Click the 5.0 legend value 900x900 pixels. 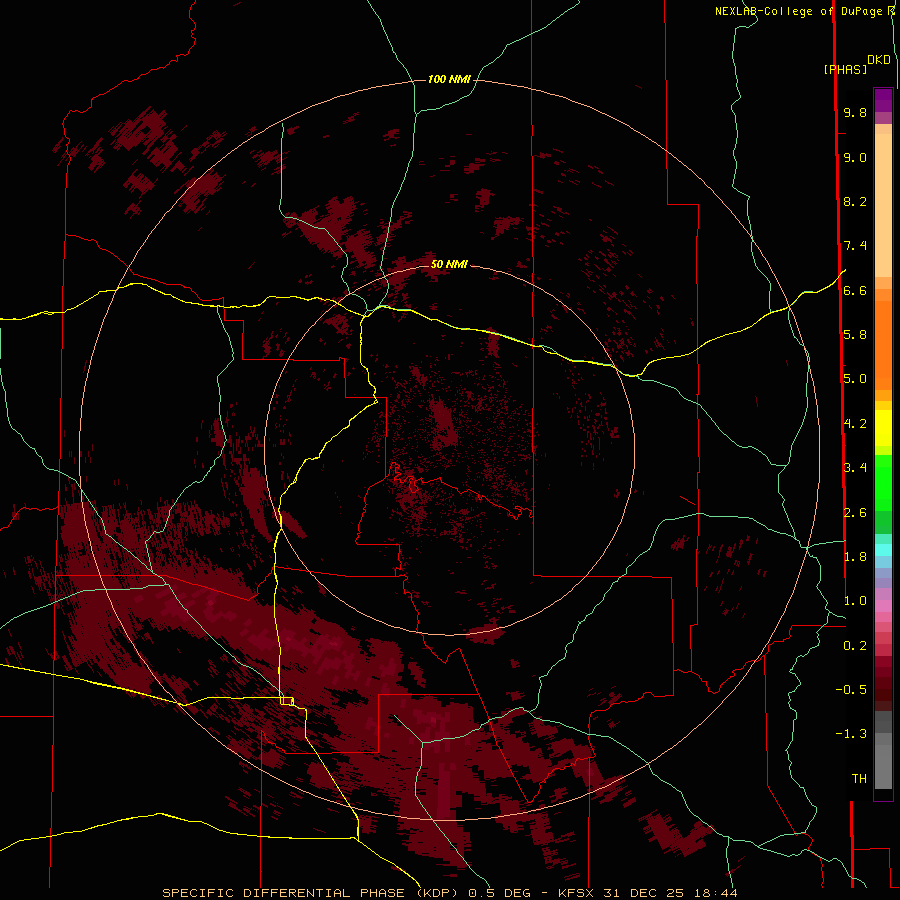coord(855,379)
